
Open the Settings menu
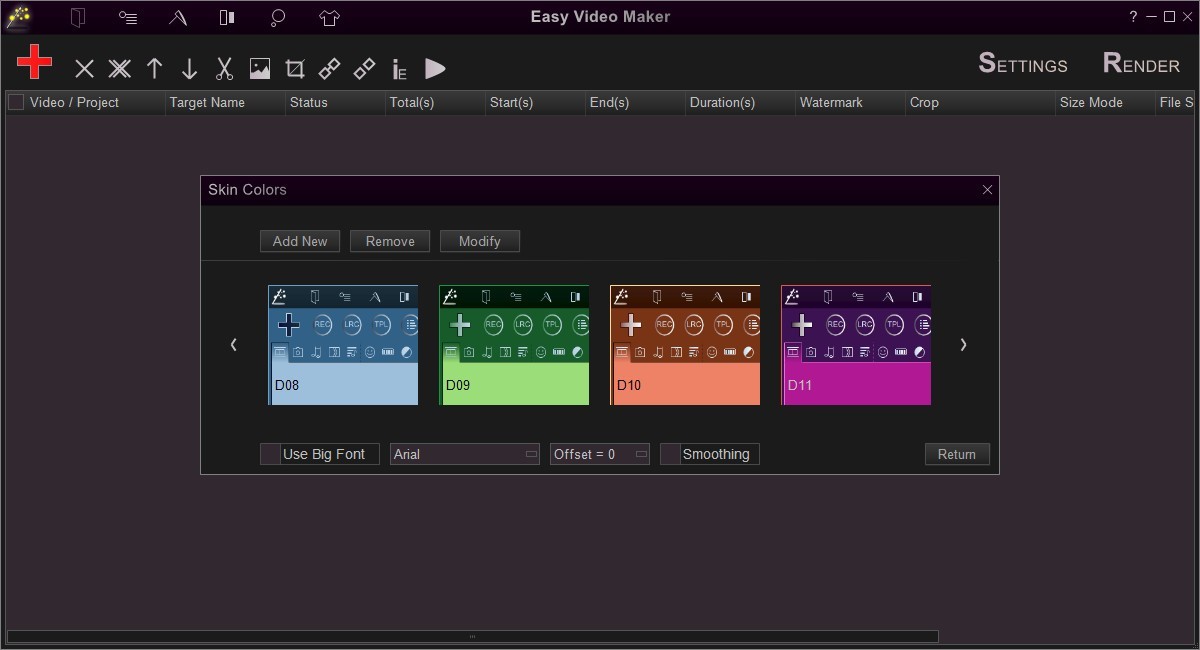(1022, 64)
